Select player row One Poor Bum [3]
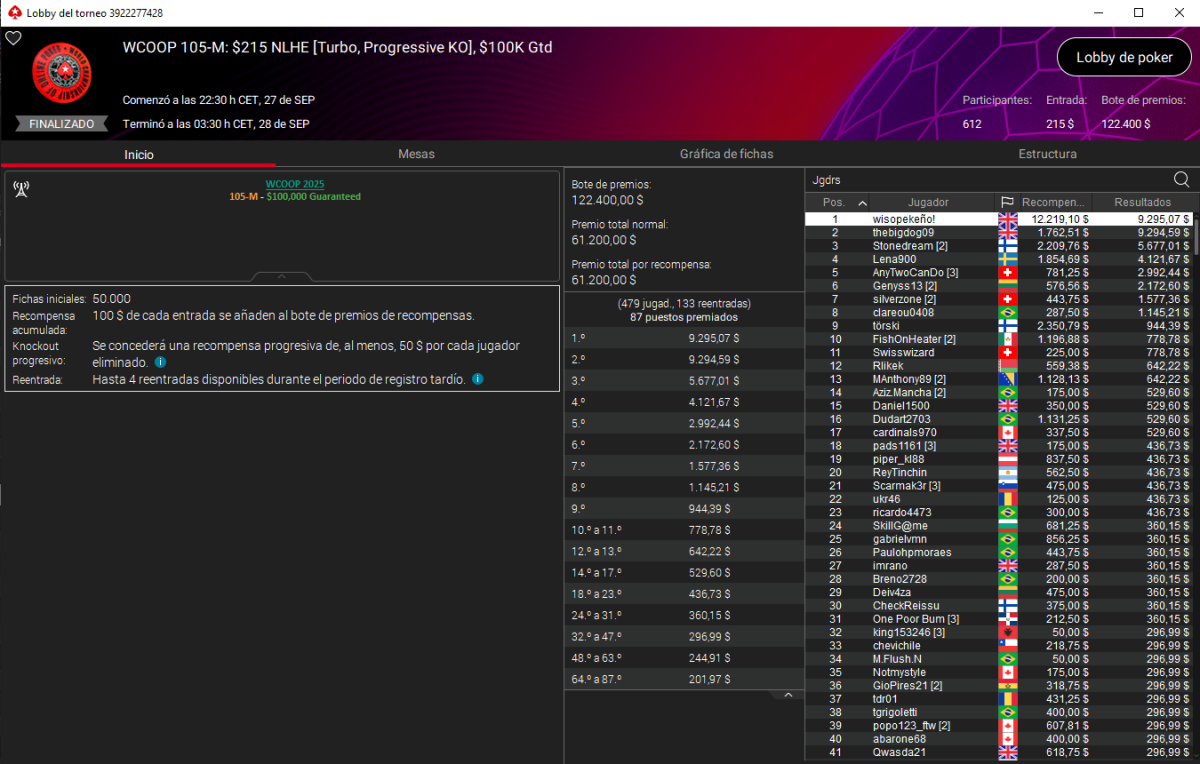The image size is (1200, 764). click(x=999, y=619)
